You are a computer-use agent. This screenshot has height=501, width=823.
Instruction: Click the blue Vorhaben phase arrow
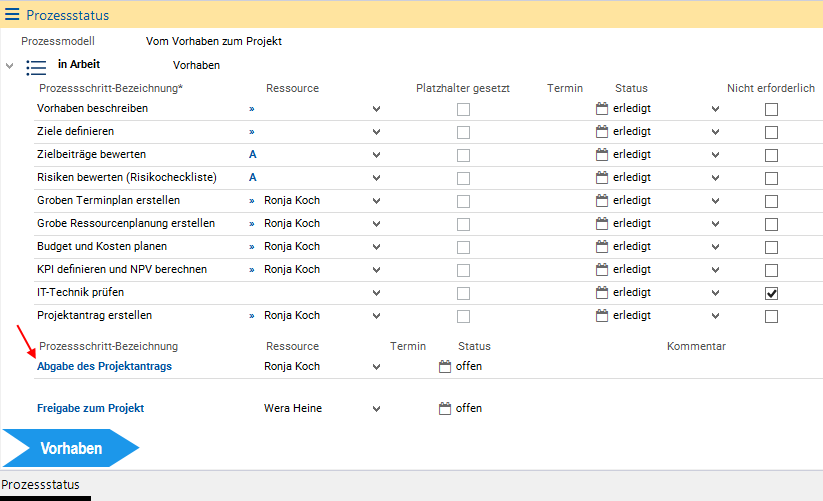point(70,448)
